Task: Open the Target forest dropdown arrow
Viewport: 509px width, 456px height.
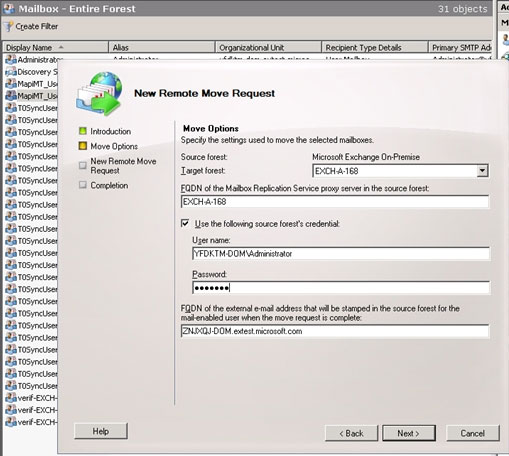Action: (x=482, y=171)
